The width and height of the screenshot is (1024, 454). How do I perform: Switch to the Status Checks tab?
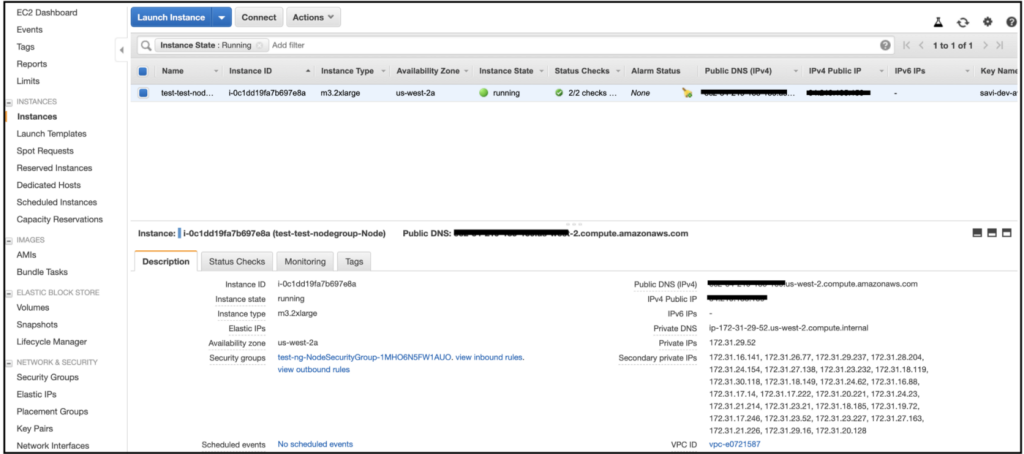point(237,261)
